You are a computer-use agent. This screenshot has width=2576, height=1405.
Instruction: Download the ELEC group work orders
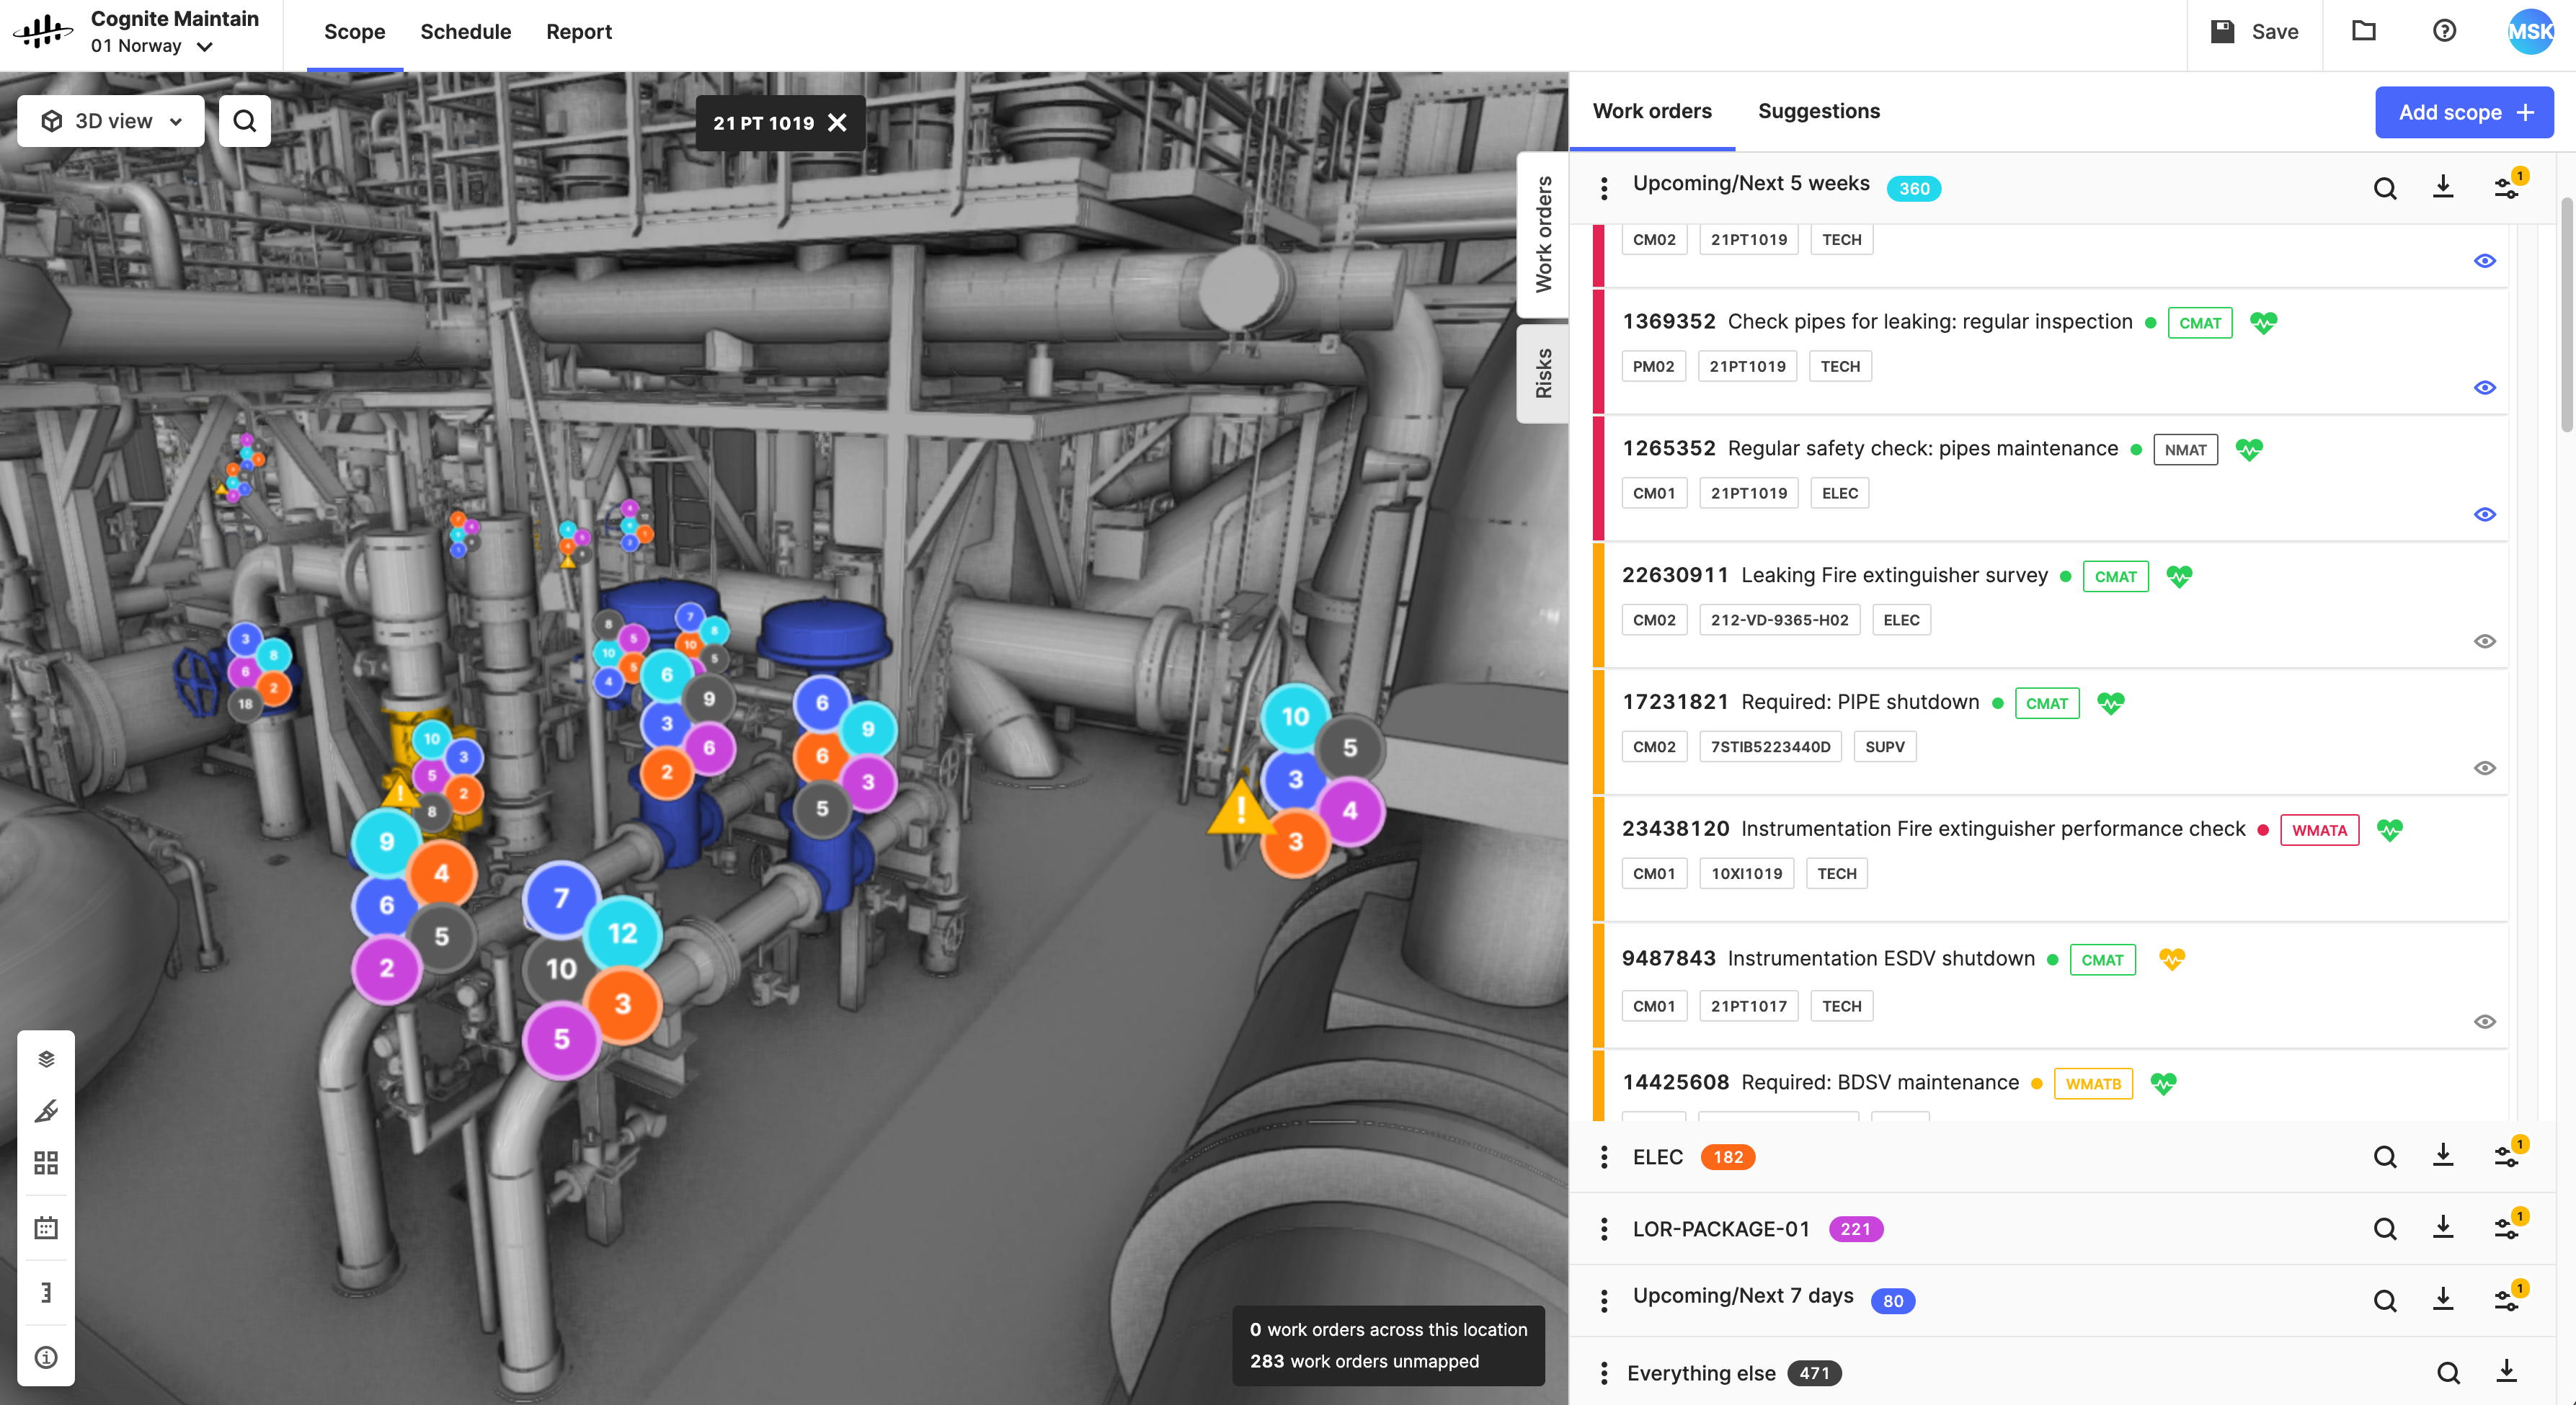(2443, 1156)
